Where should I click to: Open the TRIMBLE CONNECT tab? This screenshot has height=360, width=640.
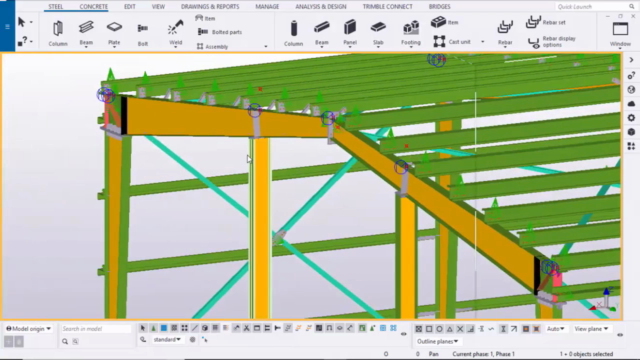(387, 7)
